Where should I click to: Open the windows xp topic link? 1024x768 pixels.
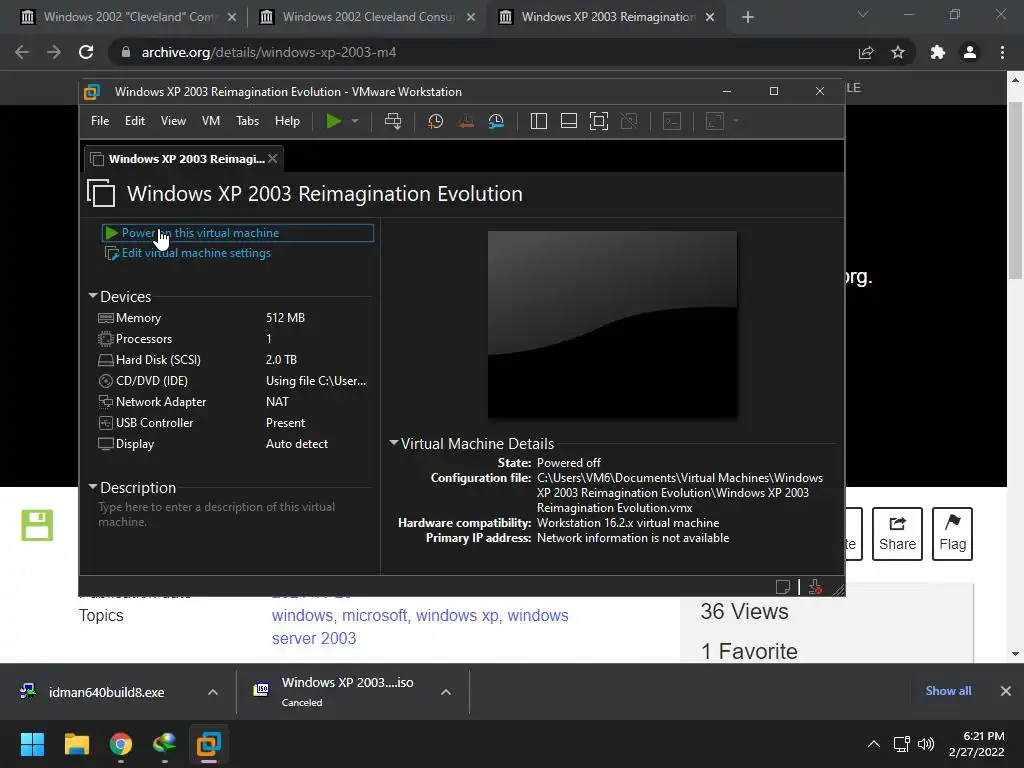[x=457, y=616]
